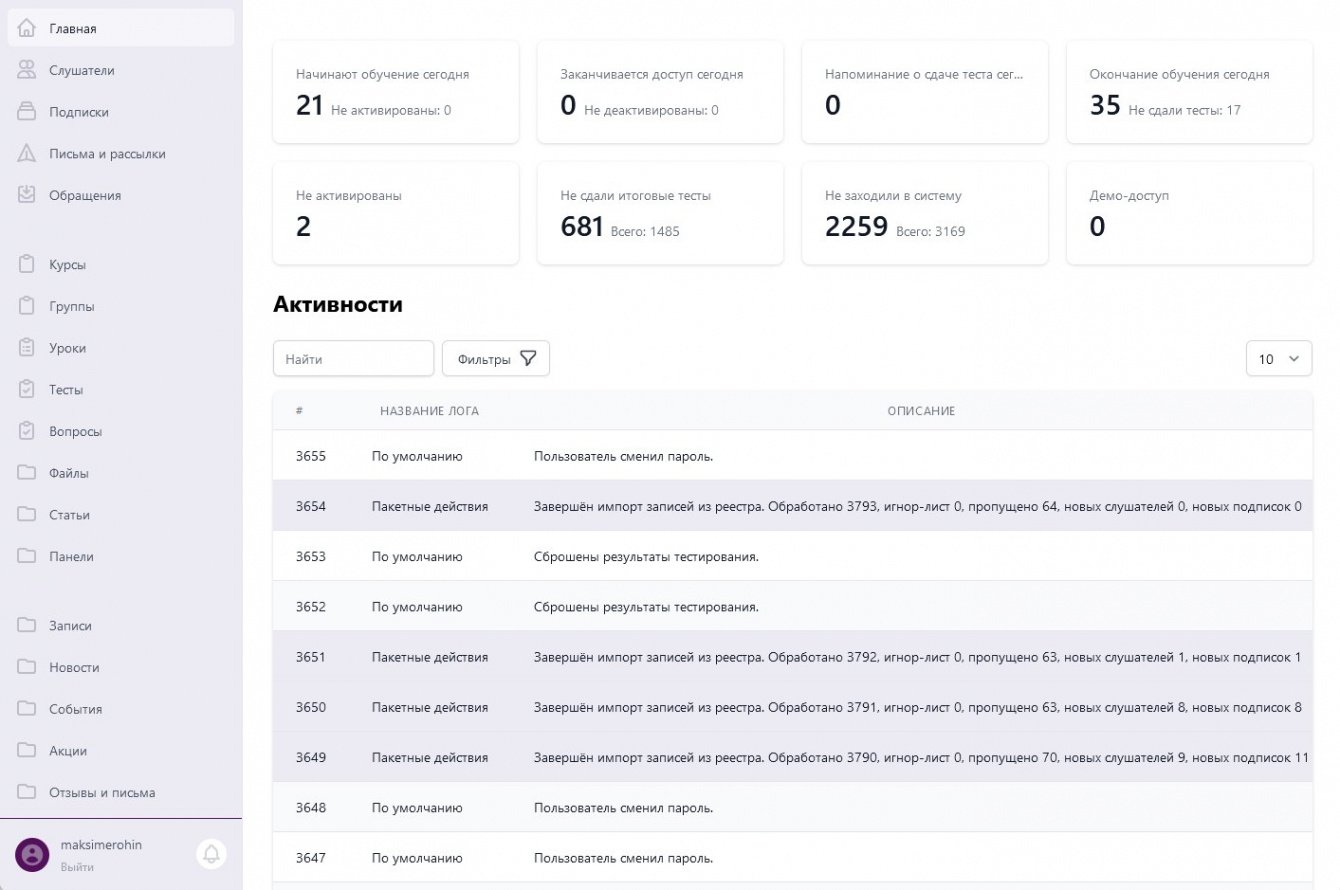Select the Группы icon in sidebar
Viewport: 1340px width, 890px height.
(28, 306)
